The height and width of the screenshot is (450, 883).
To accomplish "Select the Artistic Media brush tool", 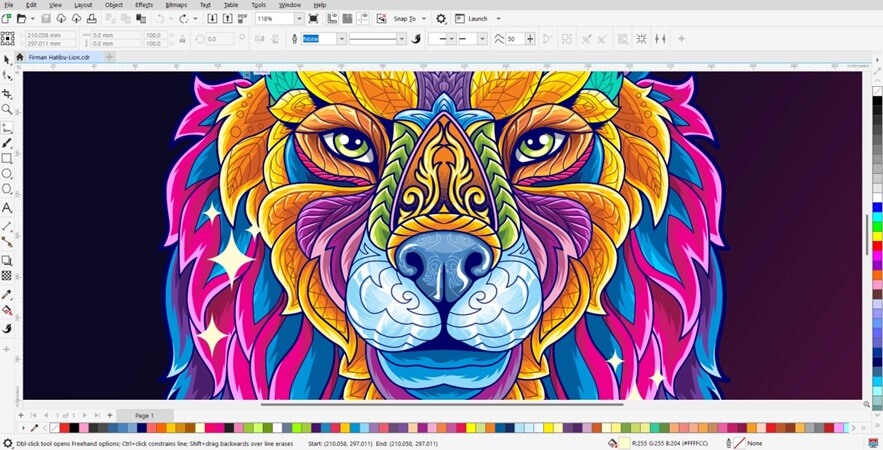I will point(7,144).
